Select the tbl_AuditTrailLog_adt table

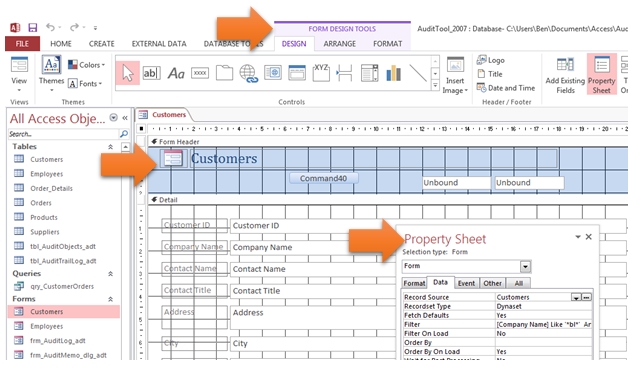(x=63, y=261)
